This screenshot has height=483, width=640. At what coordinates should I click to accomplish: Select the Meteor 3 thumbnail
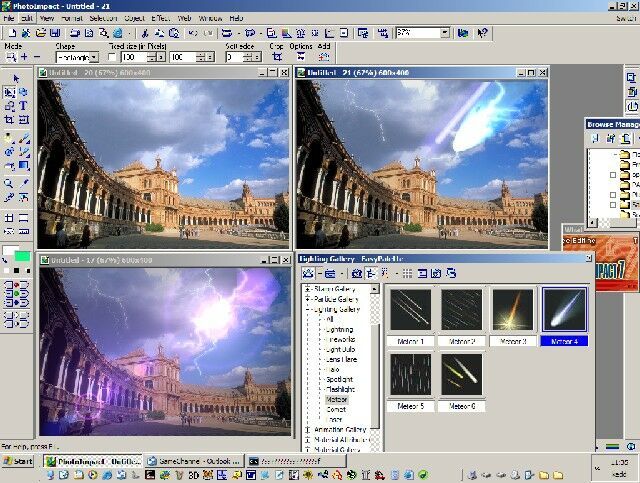513,309
